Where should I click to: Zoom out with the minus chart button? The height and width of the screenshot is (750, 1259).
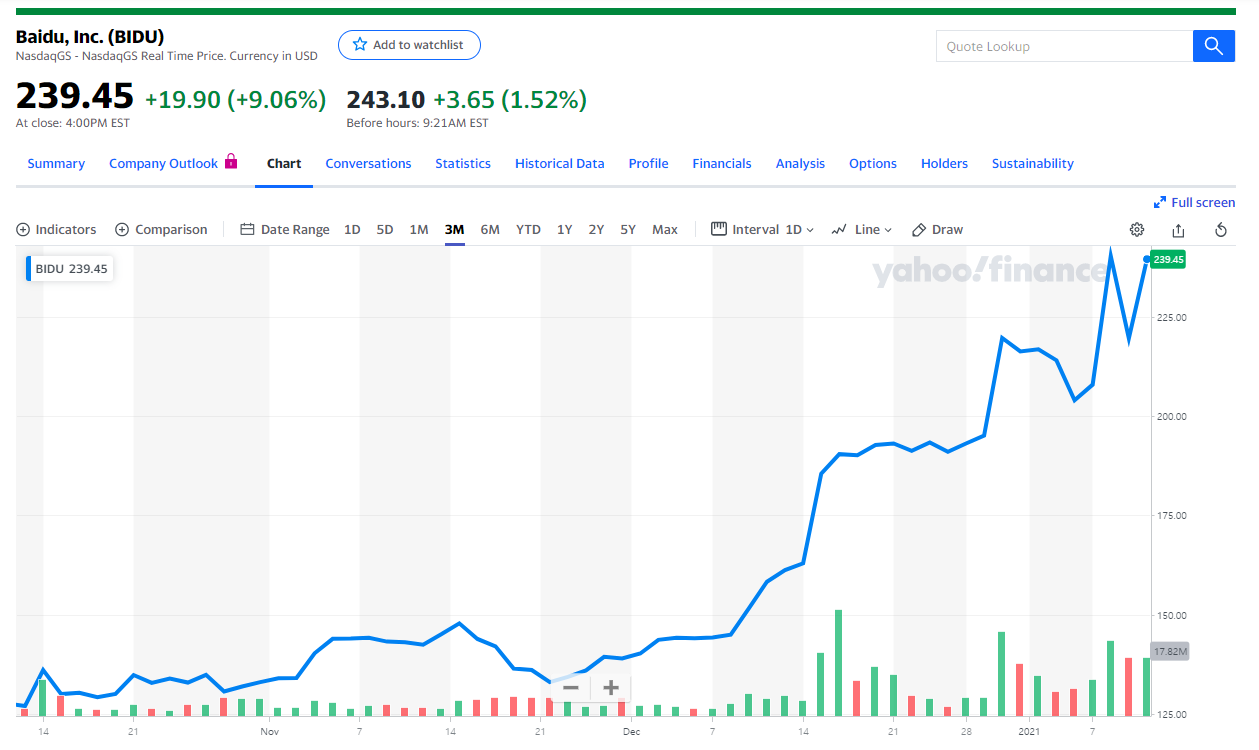(570, 687)
